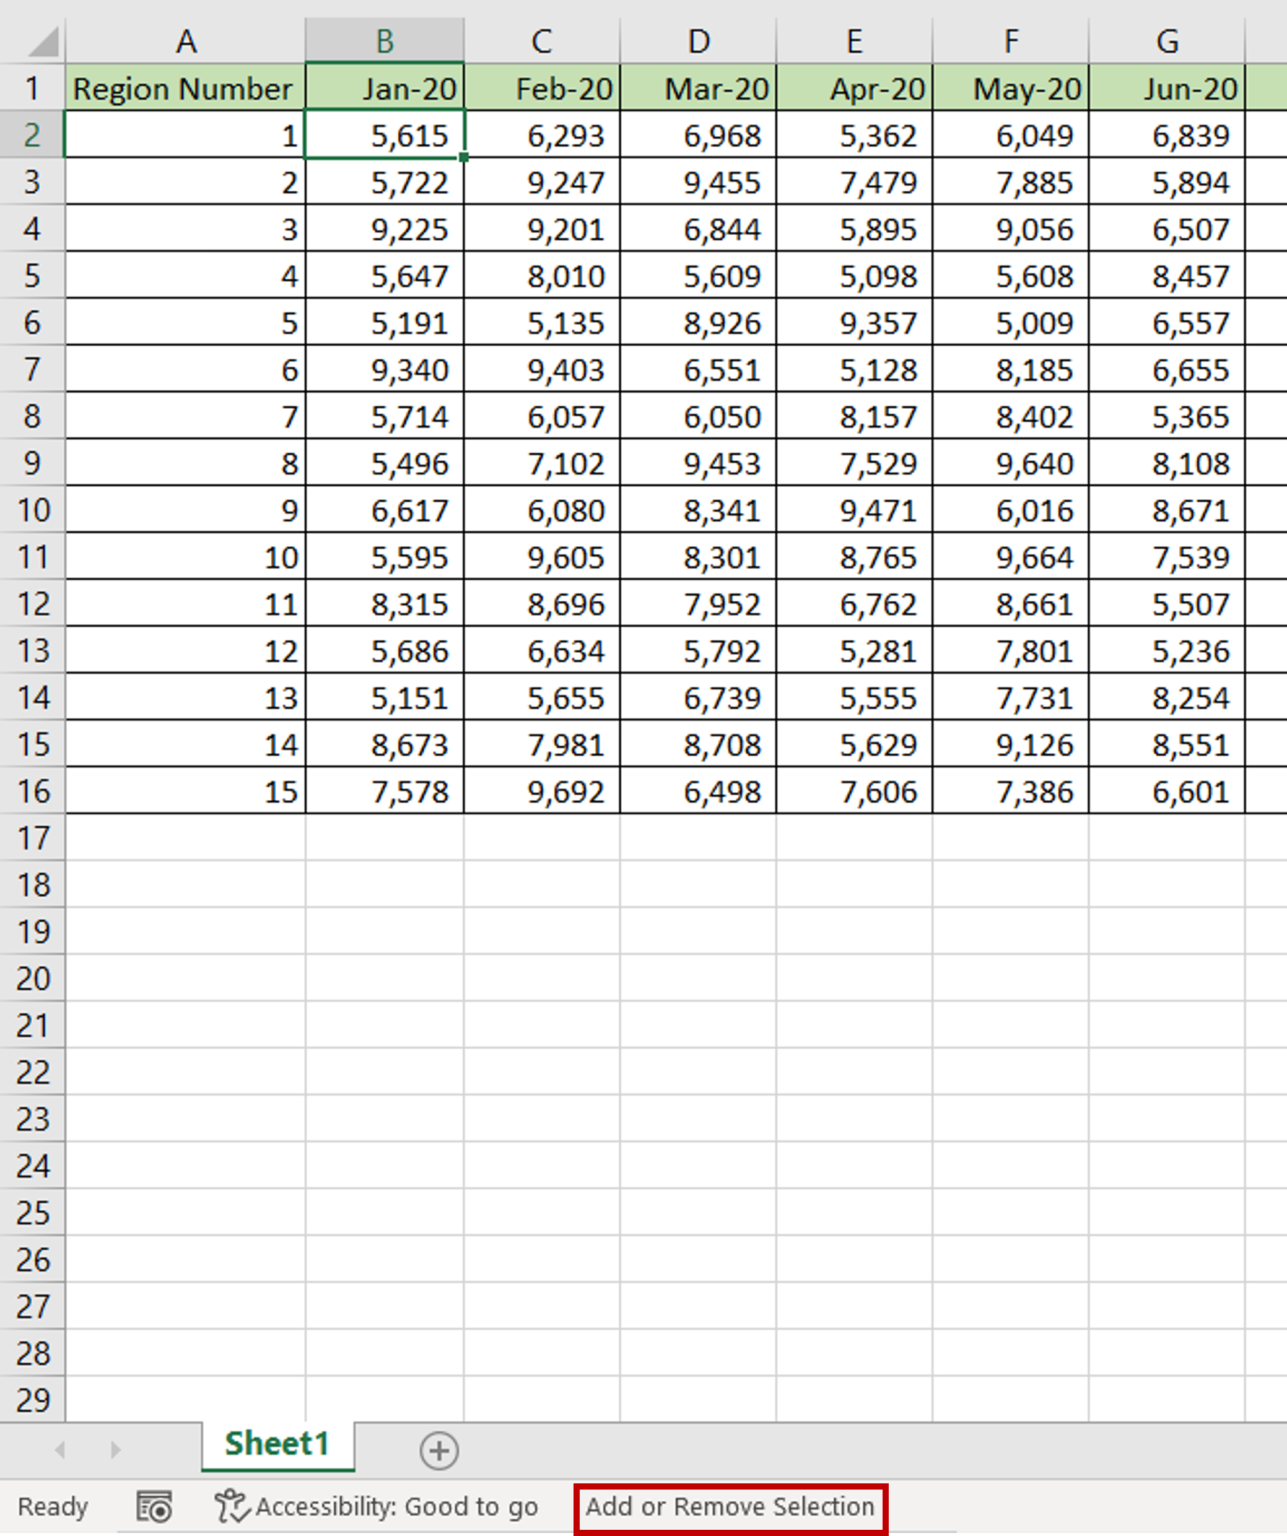Select the cell containing 9,225
The image size is (1287, 1536).
tap(385, 229)
